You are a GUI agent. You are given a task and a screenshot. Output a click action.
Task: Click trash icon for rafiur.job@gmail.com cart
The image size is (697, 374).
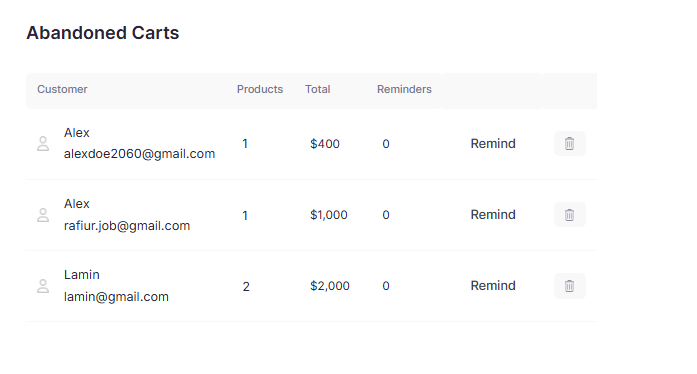tap(569, 215)
